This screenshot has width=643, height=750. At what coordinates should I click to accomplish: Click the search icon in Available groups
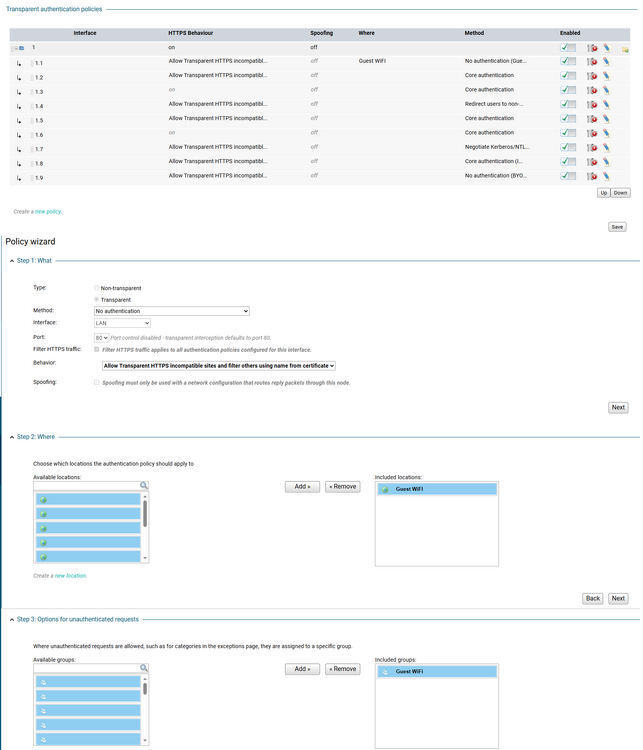(144, 668)
